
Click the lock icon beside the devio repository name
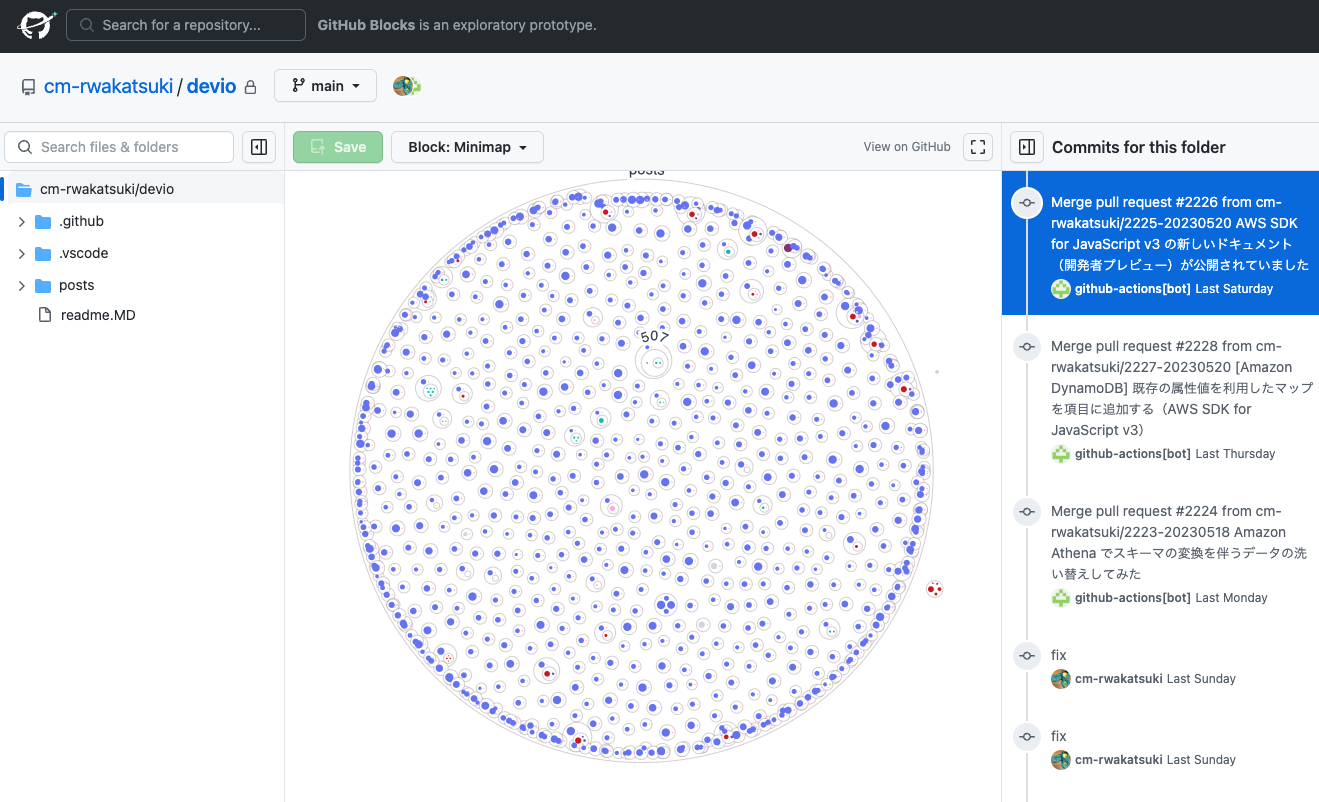[x=250, y=86]
